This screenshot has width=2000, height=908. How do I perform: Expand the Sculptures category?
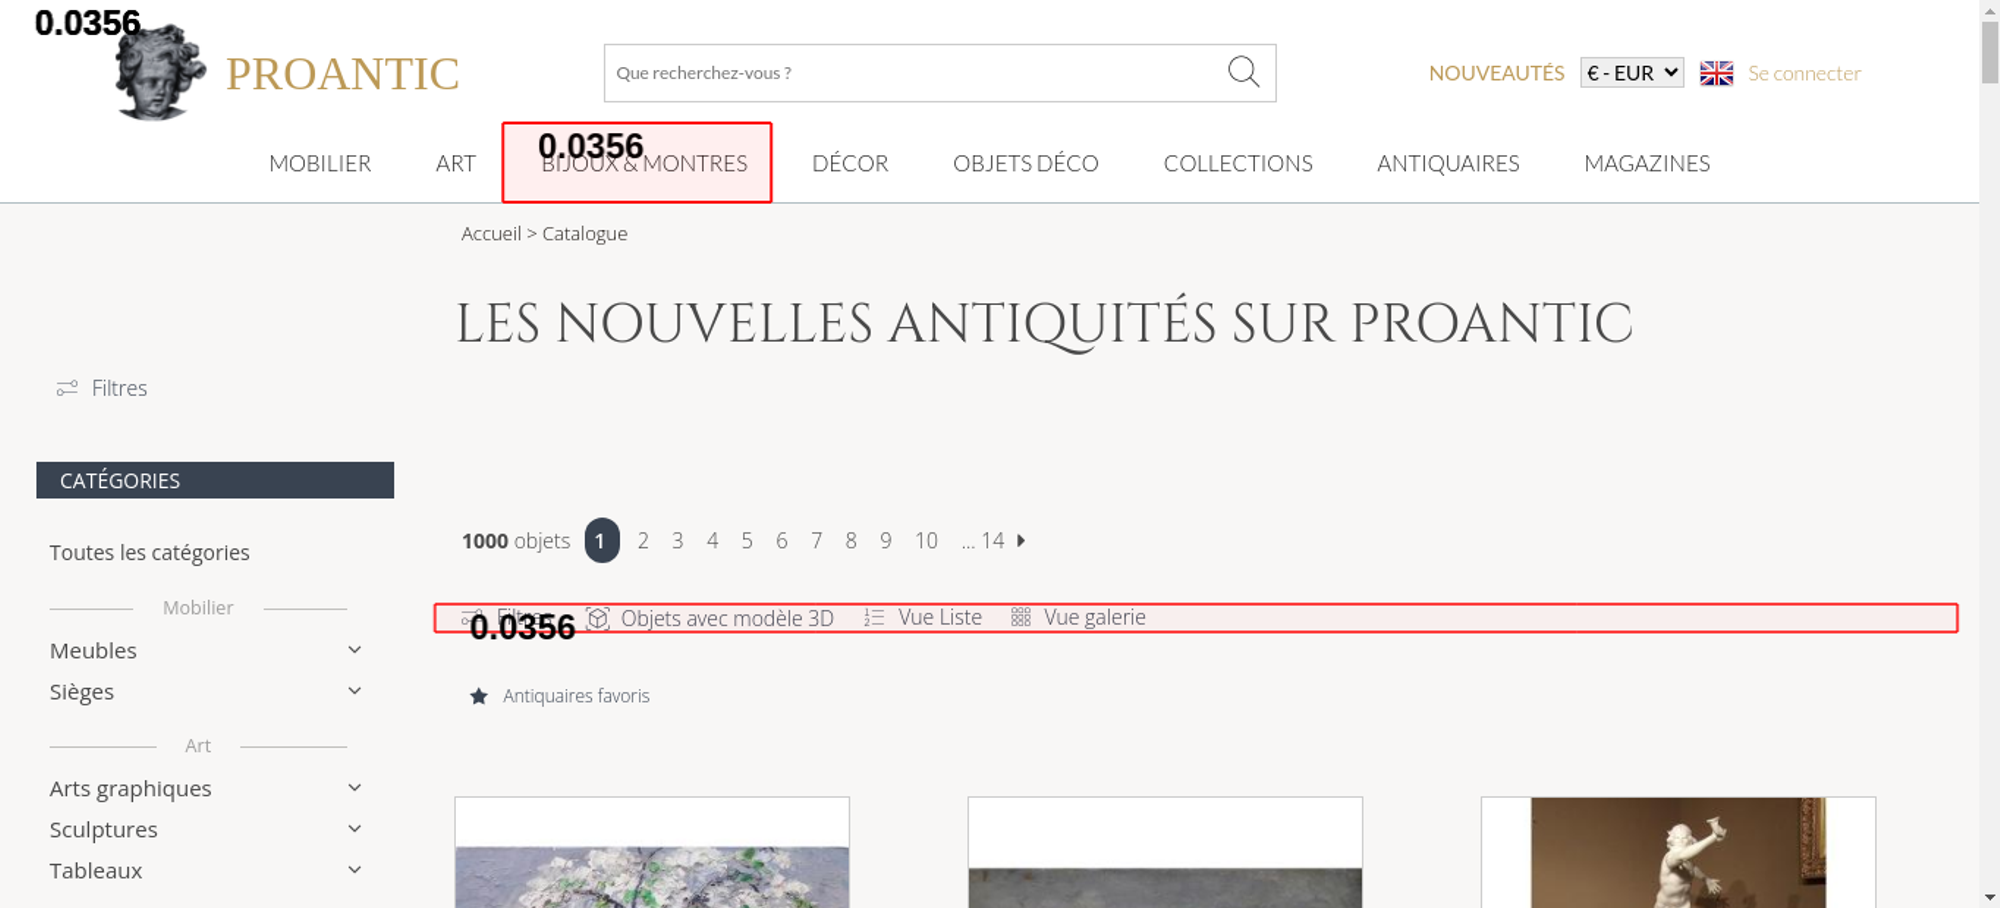click(354, 829)
